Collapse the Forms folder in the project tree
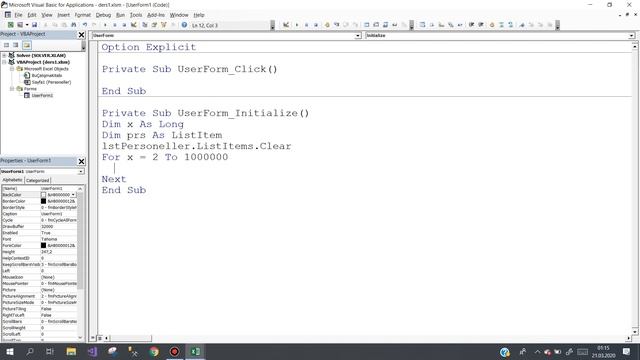Screen dimensions: 640x360 12,89
